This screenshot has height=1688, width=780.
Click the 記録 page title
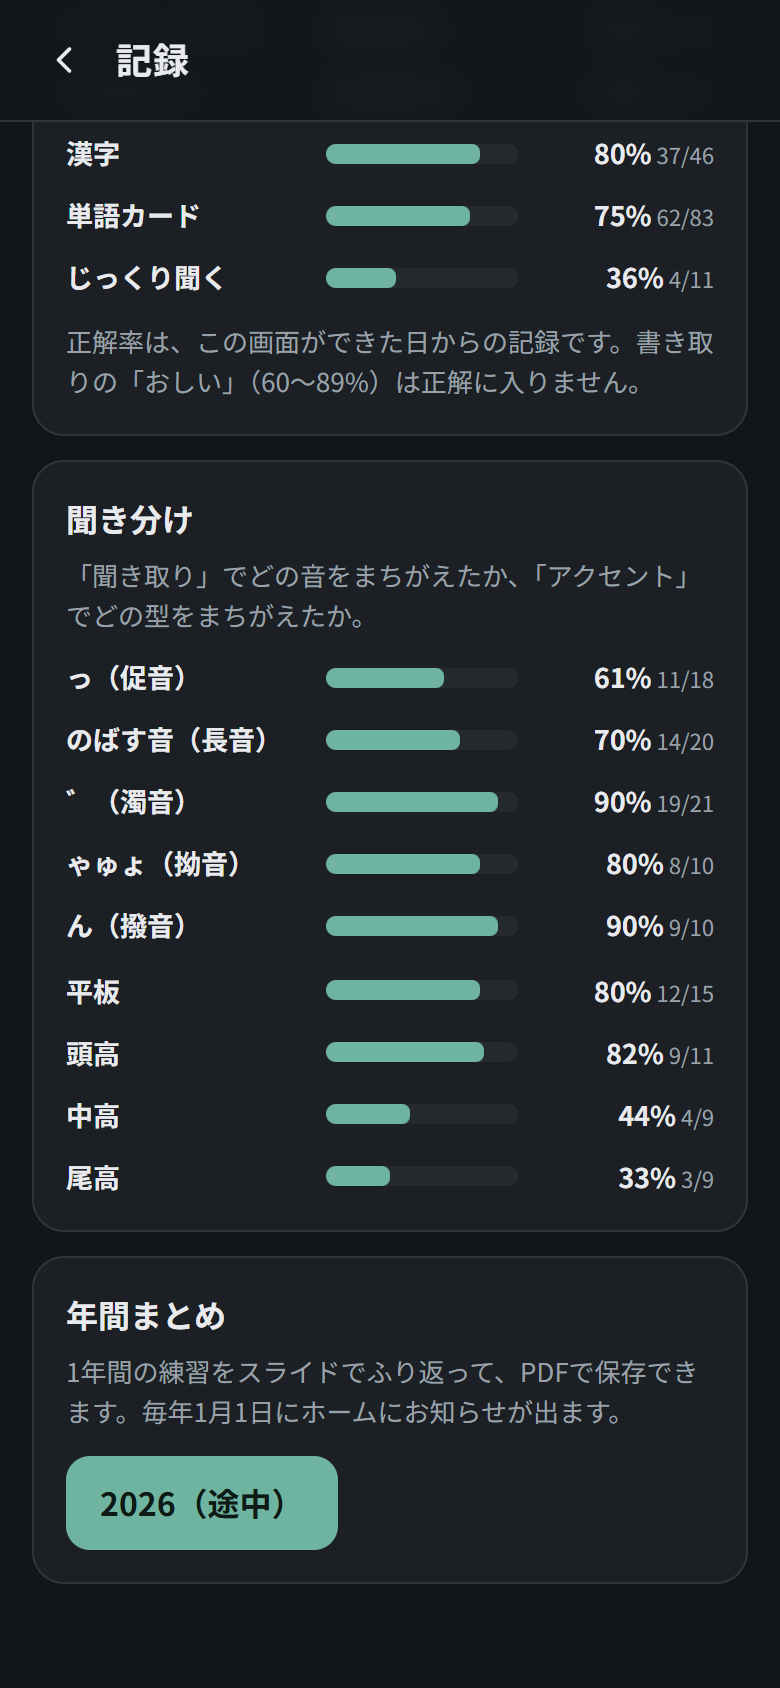pyautogui.click(x=152, y=60)
